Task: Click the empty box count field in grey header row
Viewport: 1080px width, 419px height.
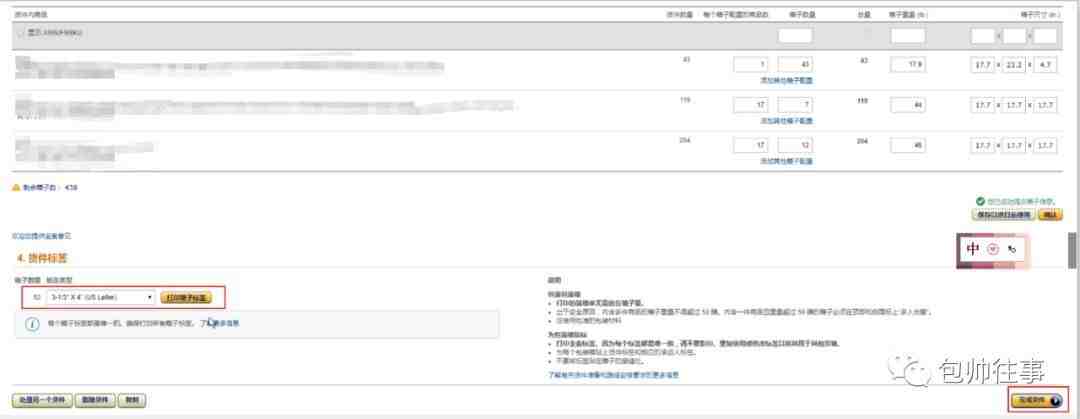Action: point(795,36)
